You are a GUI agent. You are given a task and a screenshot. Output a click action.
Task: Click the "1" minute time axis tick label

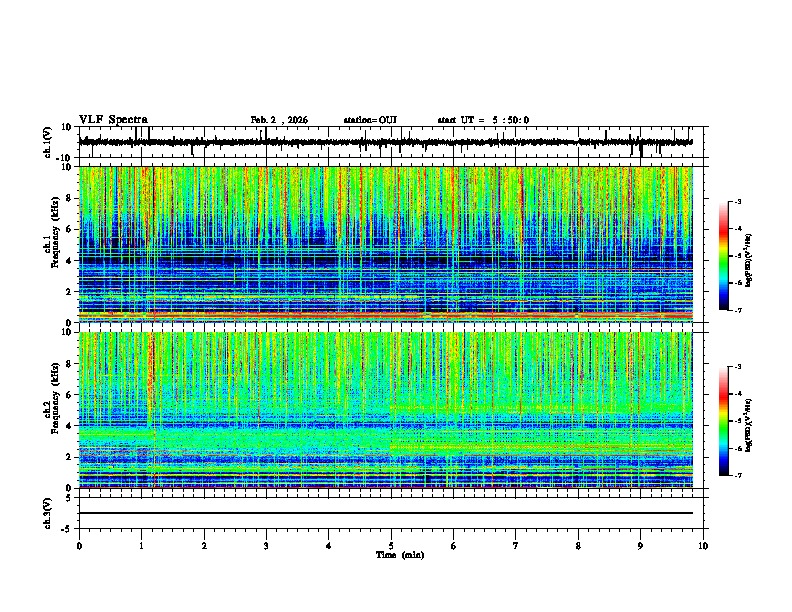[141, 546]
